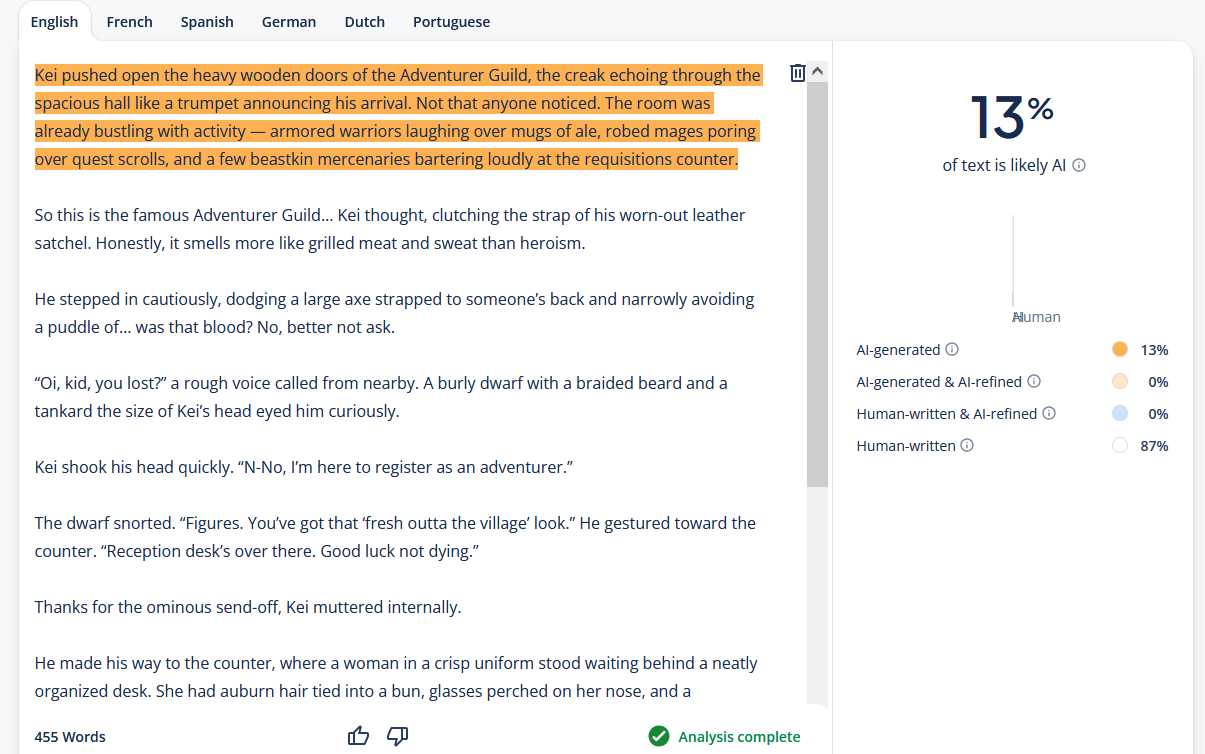
Task: Click the green Analysis complete checkmark icon
Action: (658, 737)
